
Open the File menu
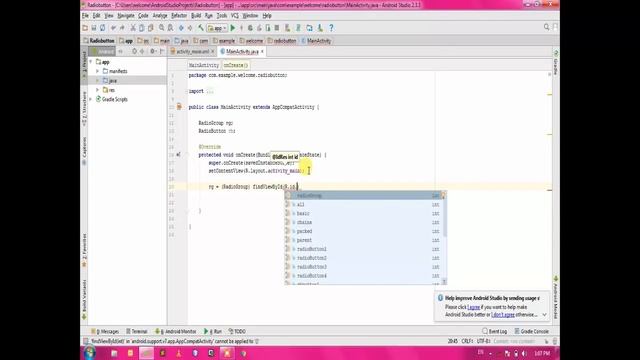click(85, 16)
